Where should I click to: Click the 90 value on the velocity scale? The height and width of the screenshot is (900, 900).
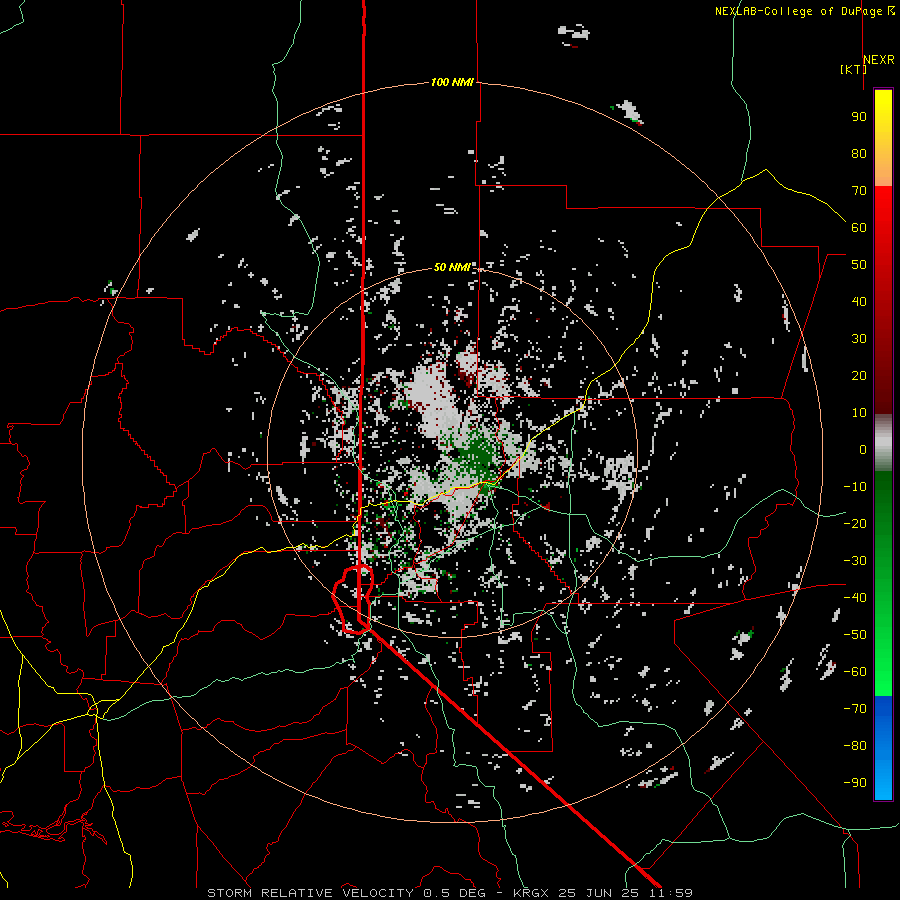(859, 117)
